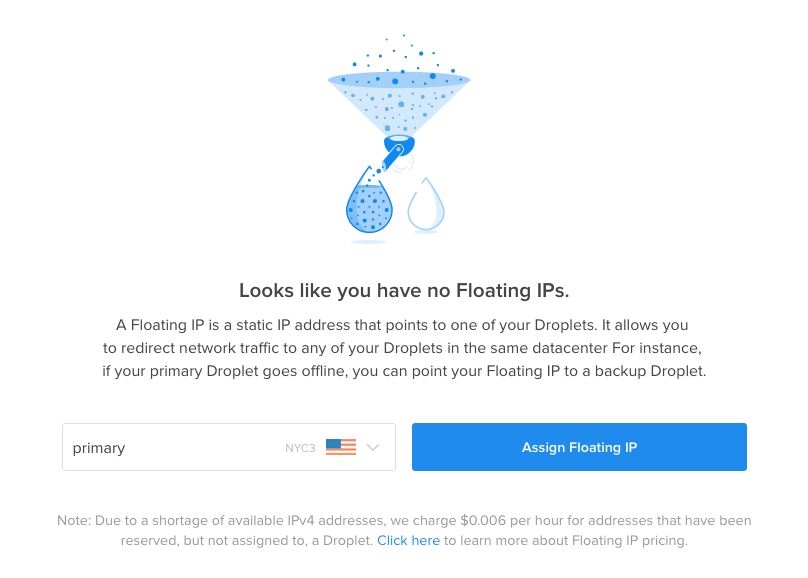
Task: Click the NYC3 region label
Action: pos(300,448)
